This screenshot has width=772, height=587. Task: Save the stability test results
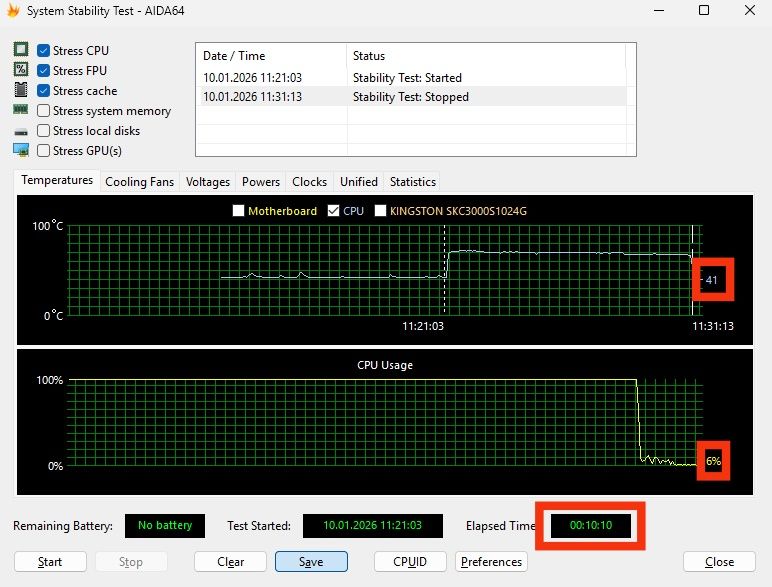311,562
